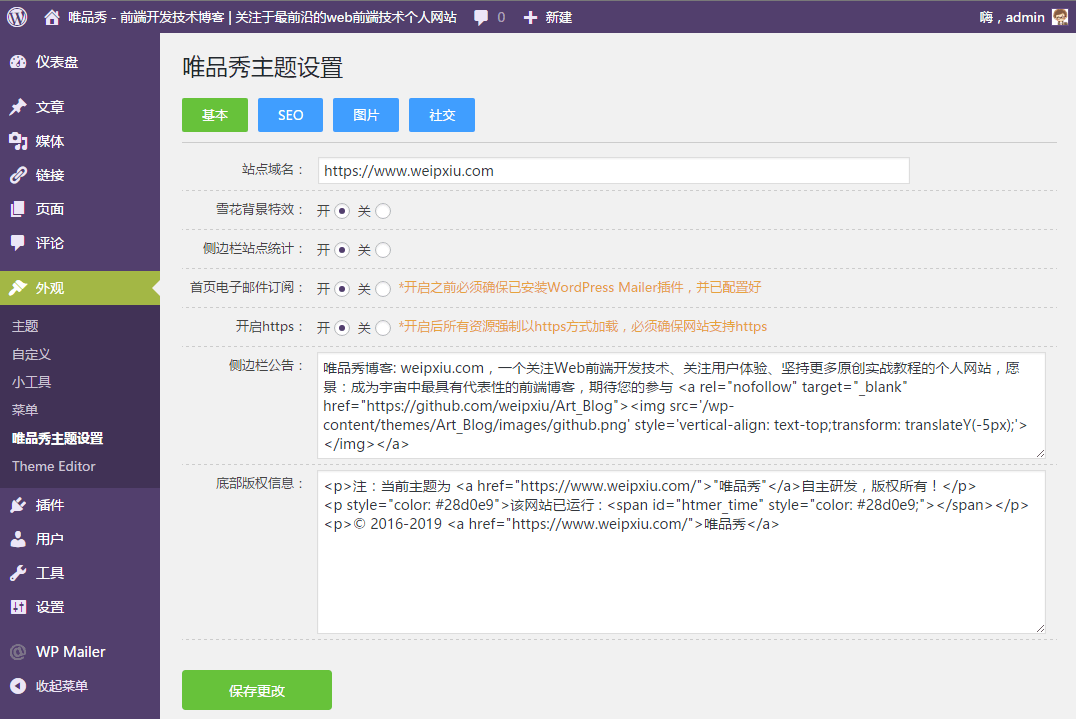Click inside the 侧边栏公告 textarea
1076x719 pixels.
(x=681, y=405)
